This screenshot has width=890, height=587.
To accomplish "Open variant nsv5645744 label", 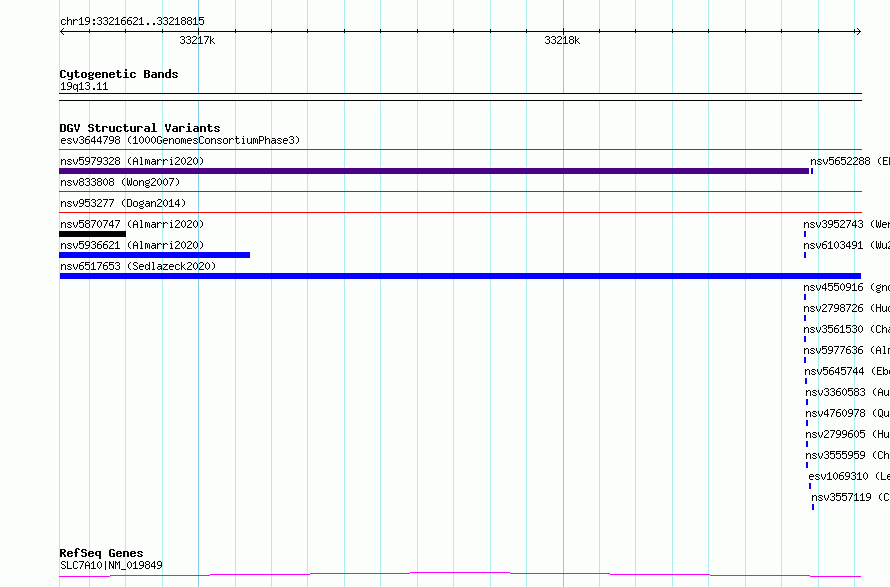I will coord(847,371).
